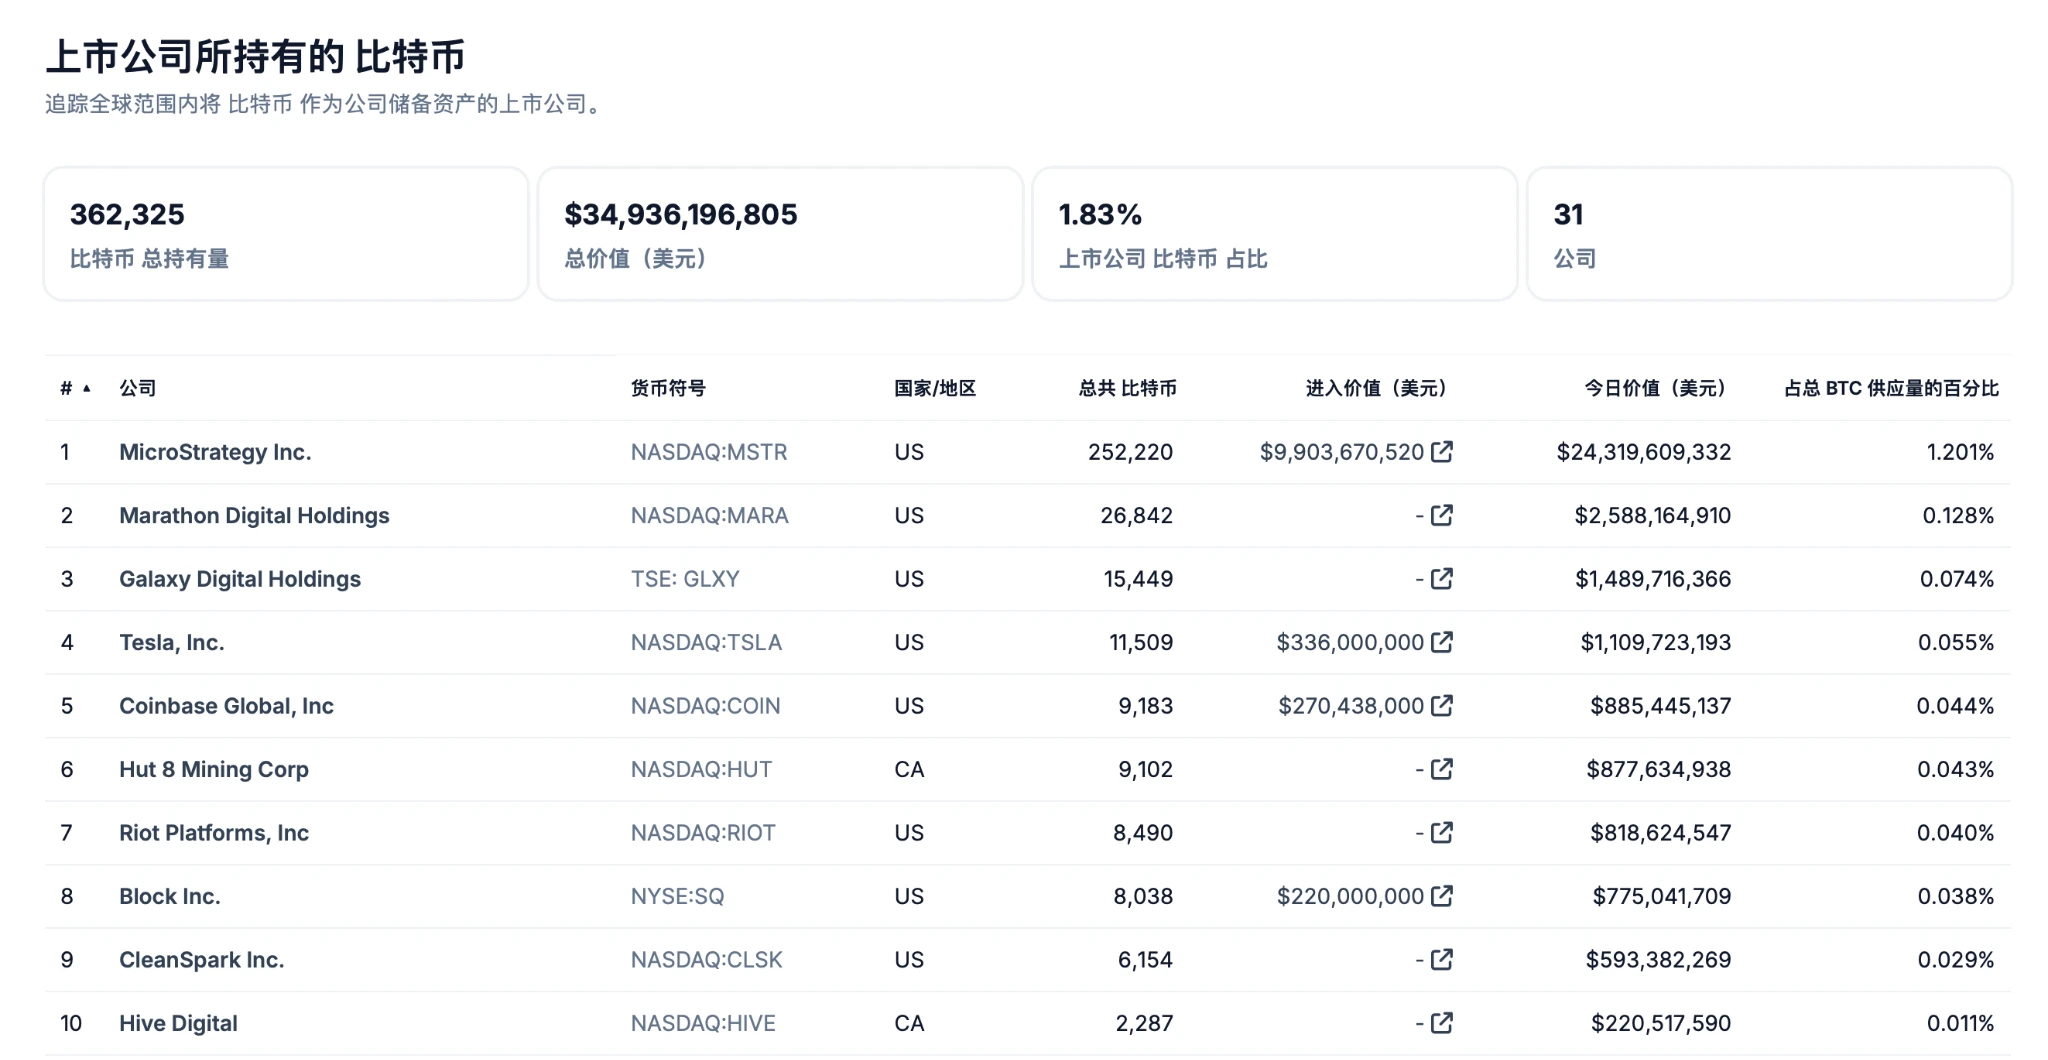The image size is (2048, 1060).
Task: Click CleanSpark Inc. external link icon
Action: tap(1441, 960)
